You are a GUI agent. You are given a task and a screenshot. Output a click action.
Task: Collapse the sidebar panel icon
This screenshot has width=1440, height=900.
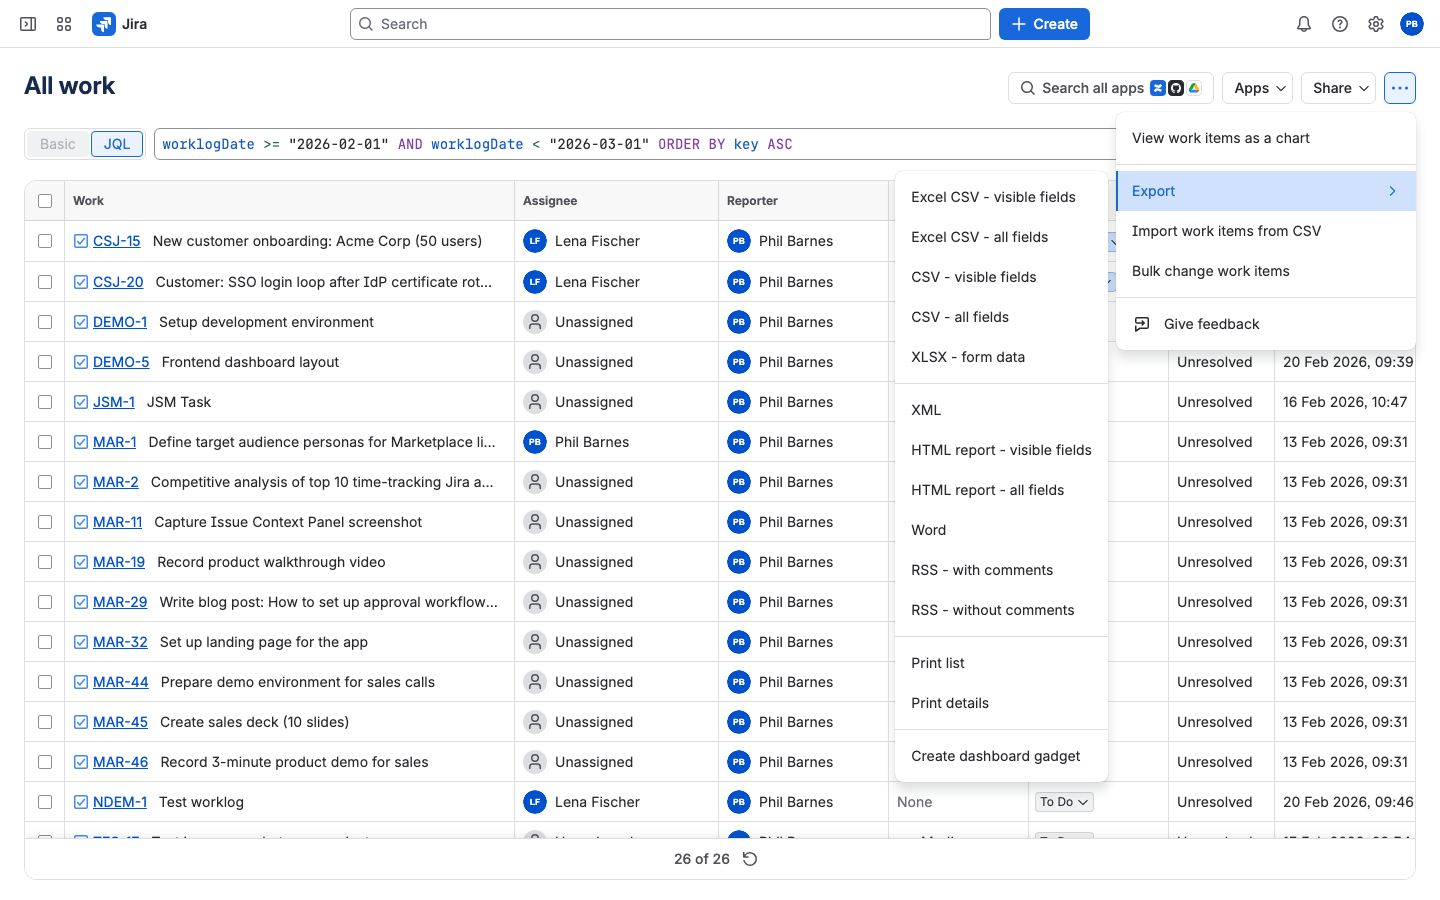tap(28, 24)
